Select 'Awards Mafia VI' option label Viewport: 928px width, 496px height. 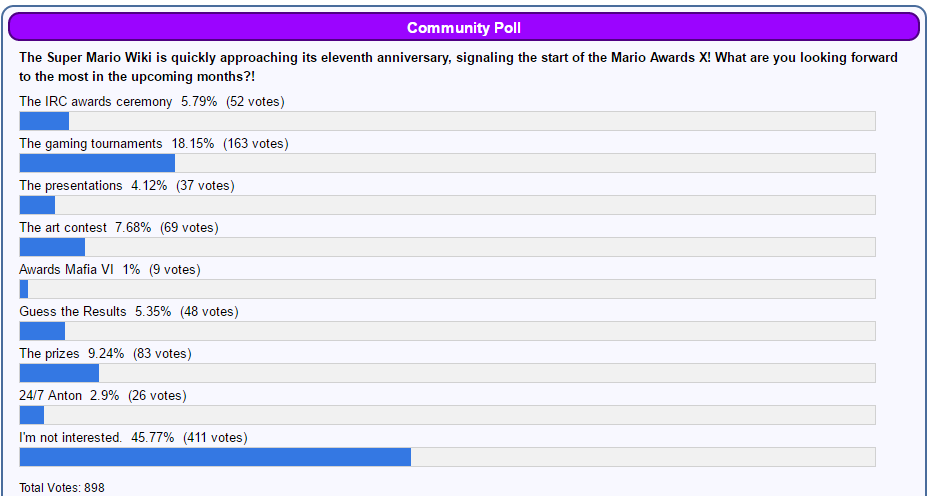66,270
